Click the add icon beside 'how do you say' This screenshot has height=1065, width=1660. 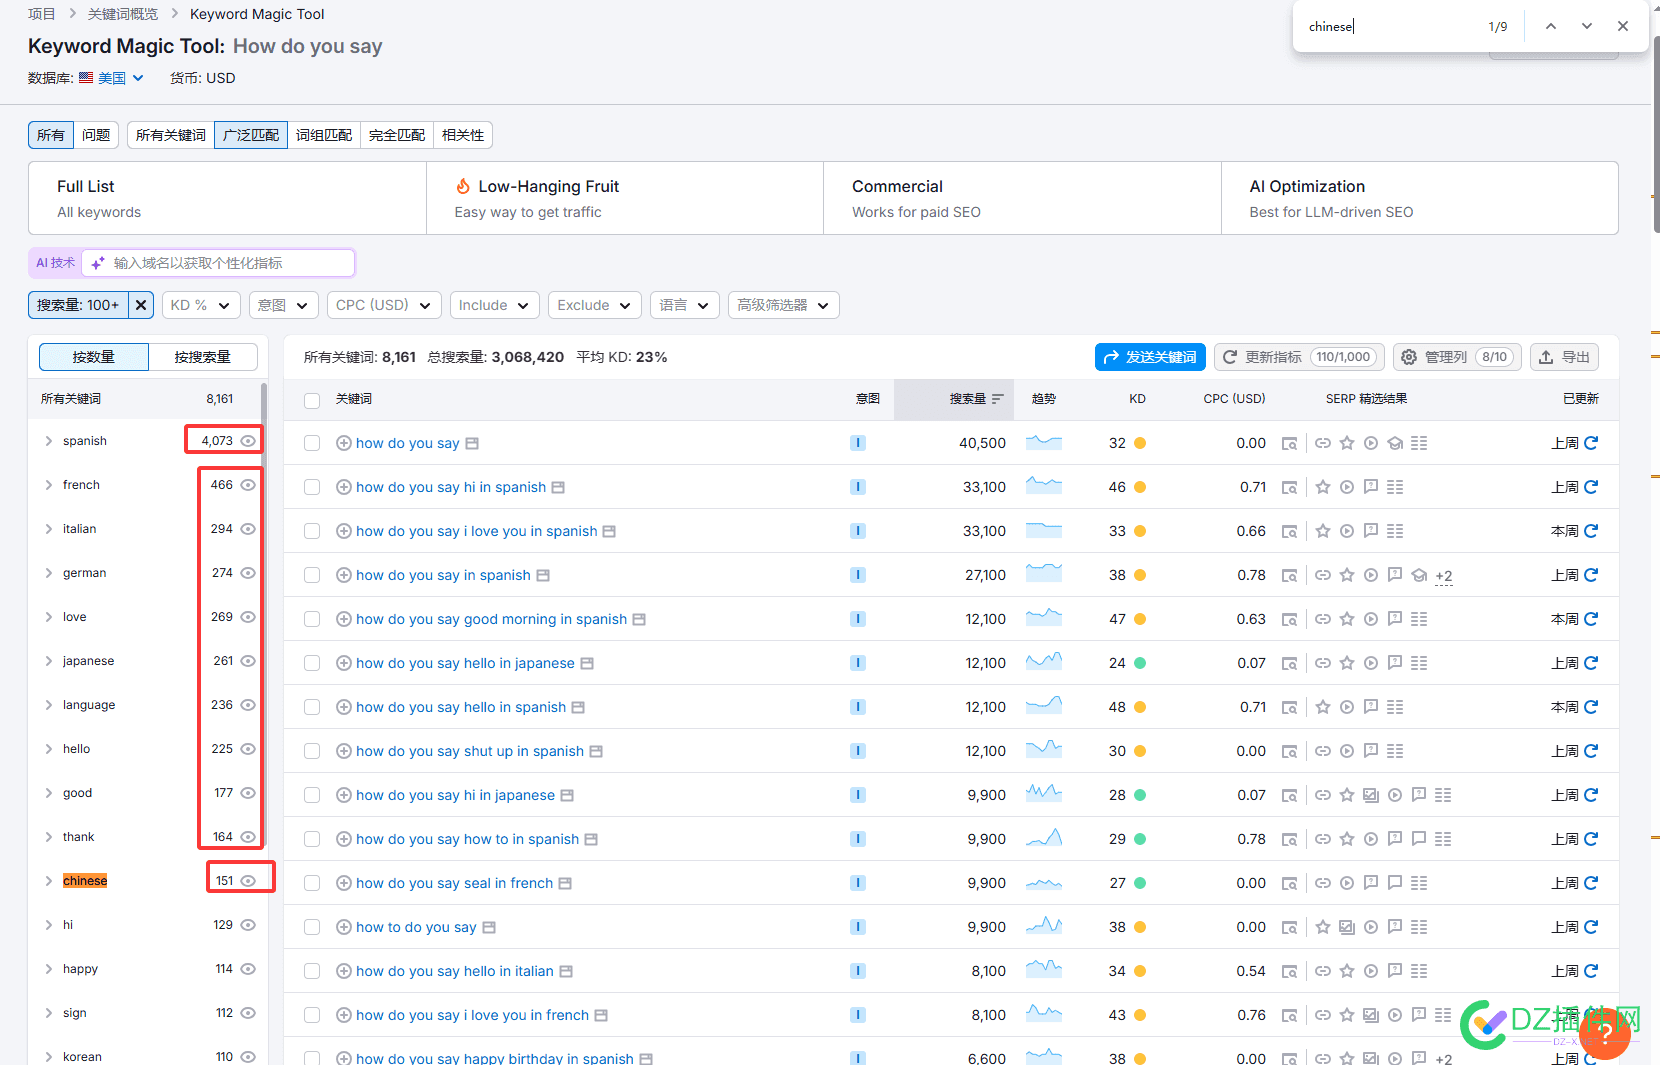click(x=344, y=443)
